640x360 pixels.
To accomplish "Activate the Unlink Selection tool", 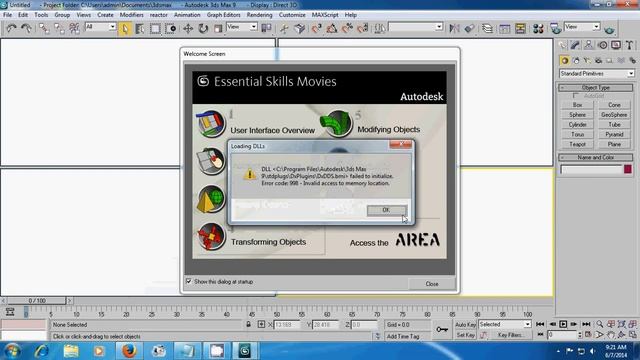I will pyautogui.click(x=59, y=28).
